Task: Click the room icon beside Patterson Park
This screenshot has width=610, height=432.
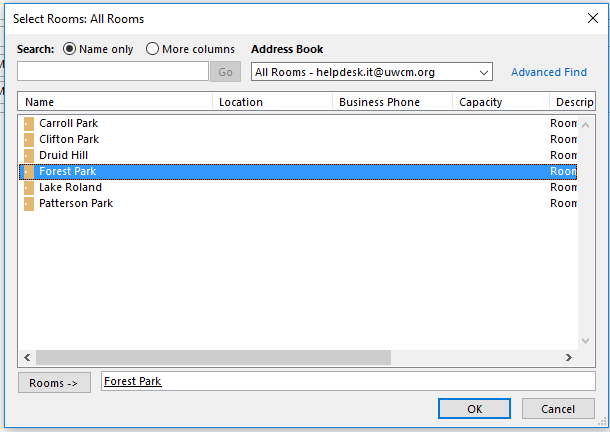Action: click(28, 203)
